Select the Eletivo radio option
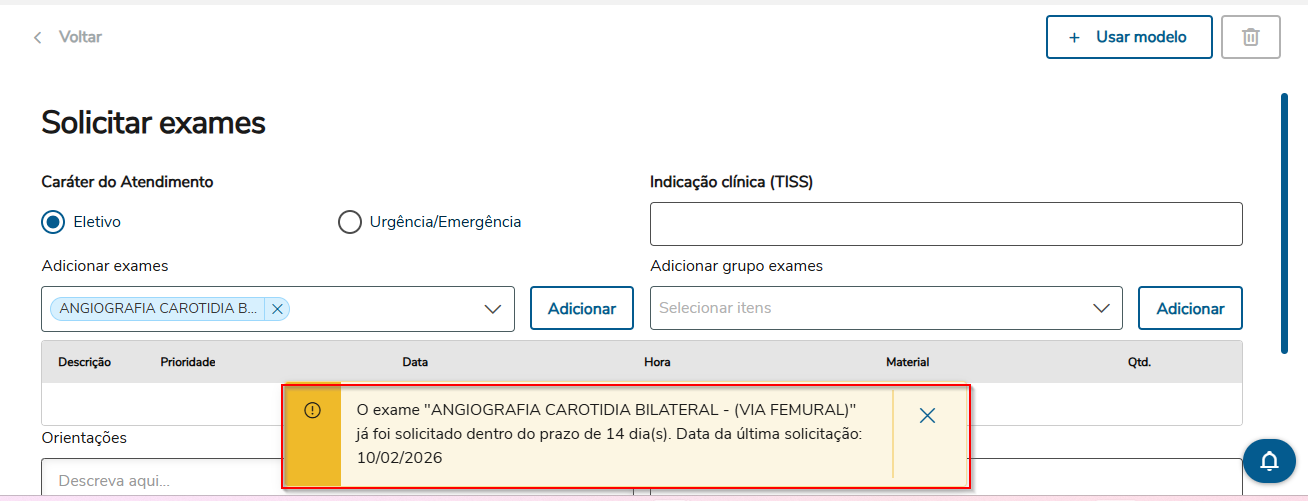Screen dimensions: 1308x501 [53, 222]
